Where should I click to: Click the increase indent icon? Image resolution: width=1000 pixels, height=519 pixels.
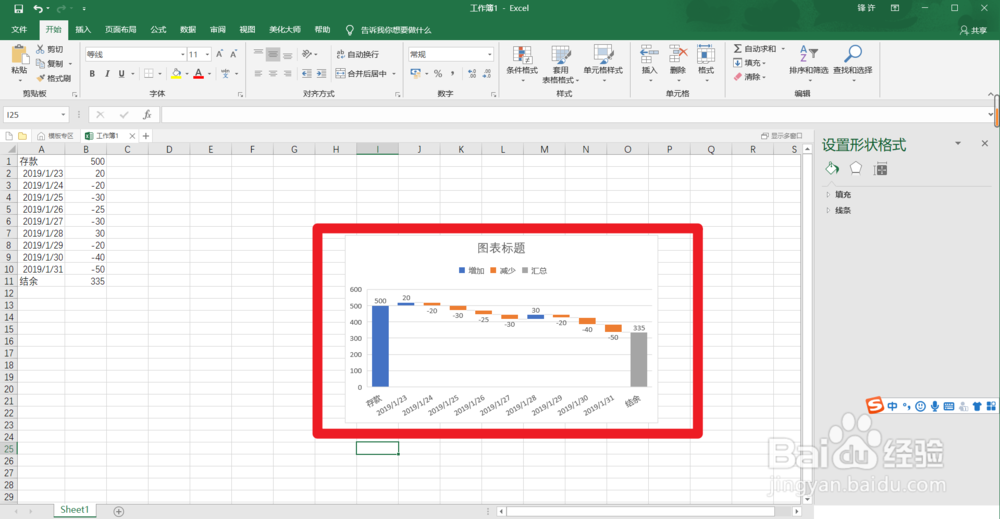click(x=321, y=74)
